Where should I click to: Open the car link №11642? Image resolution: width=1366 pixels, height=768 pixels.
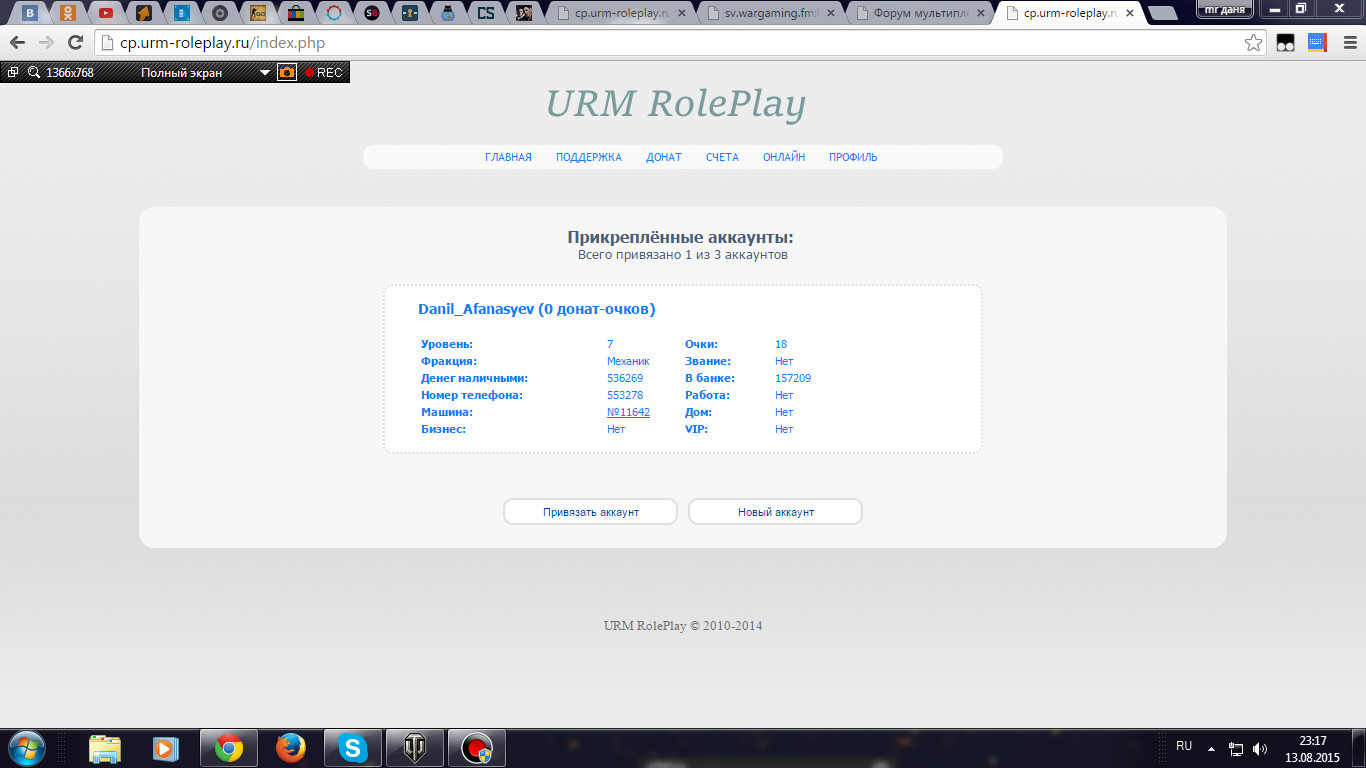(628, 412)
